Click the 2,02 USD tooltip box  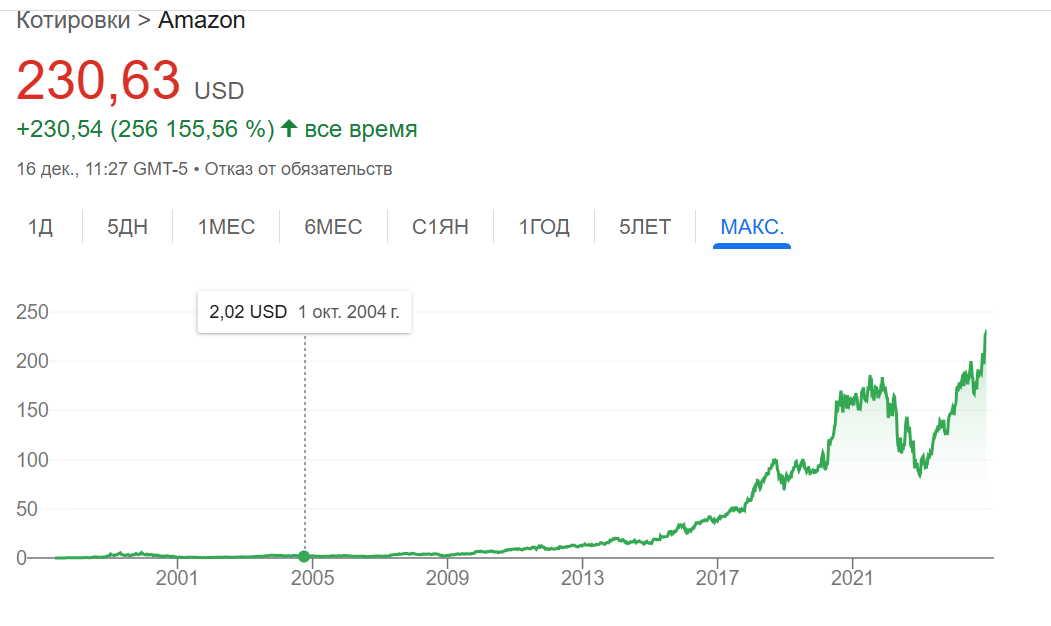point(304,312)
